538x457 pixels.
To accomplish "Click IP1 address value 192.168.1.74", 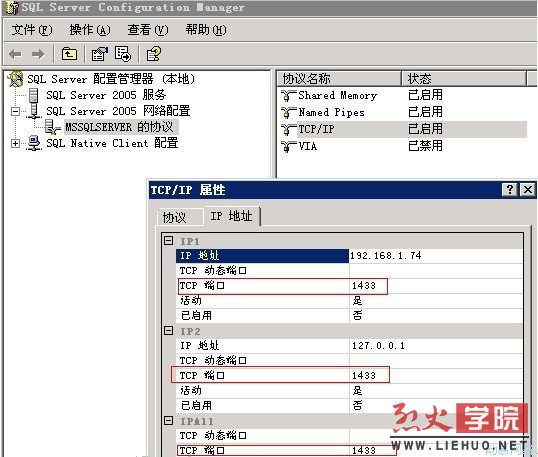I will click(386, 256).
